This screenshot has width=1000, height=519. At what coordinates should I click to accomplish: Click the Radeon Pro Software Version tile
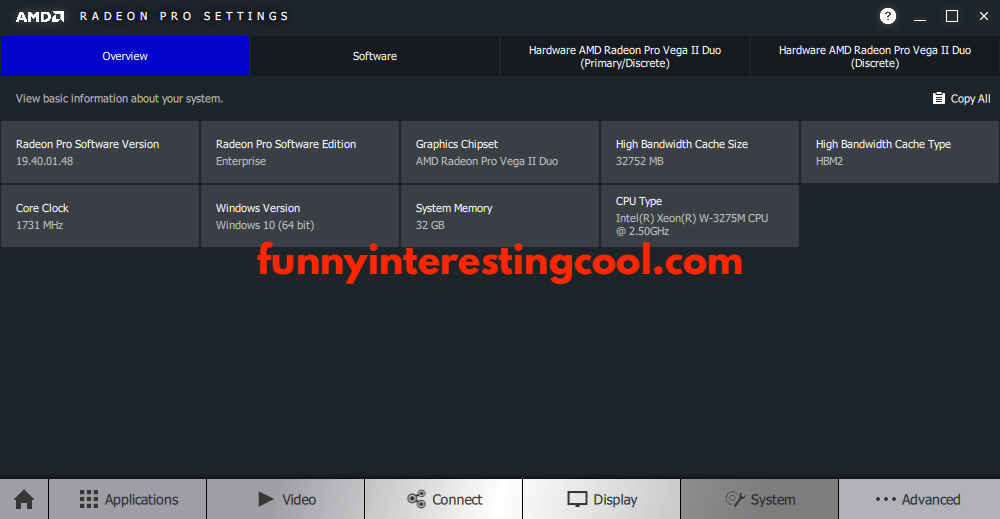100,152
